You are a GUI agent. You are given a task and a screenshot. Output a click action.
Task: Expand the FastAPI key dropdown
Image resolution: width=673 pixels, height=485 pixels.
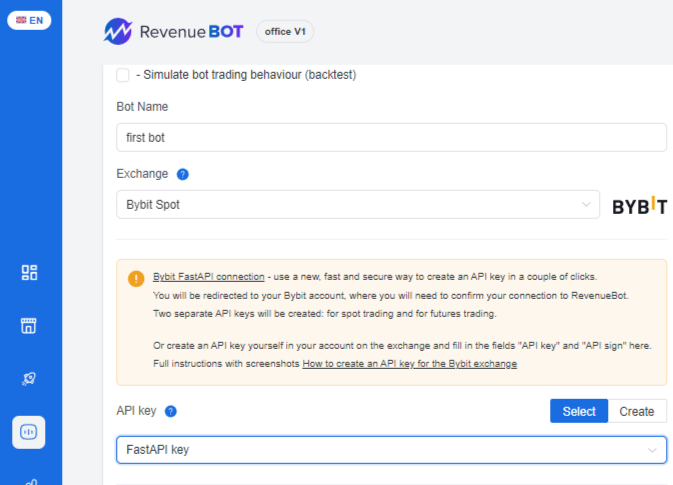coord(391,450)
